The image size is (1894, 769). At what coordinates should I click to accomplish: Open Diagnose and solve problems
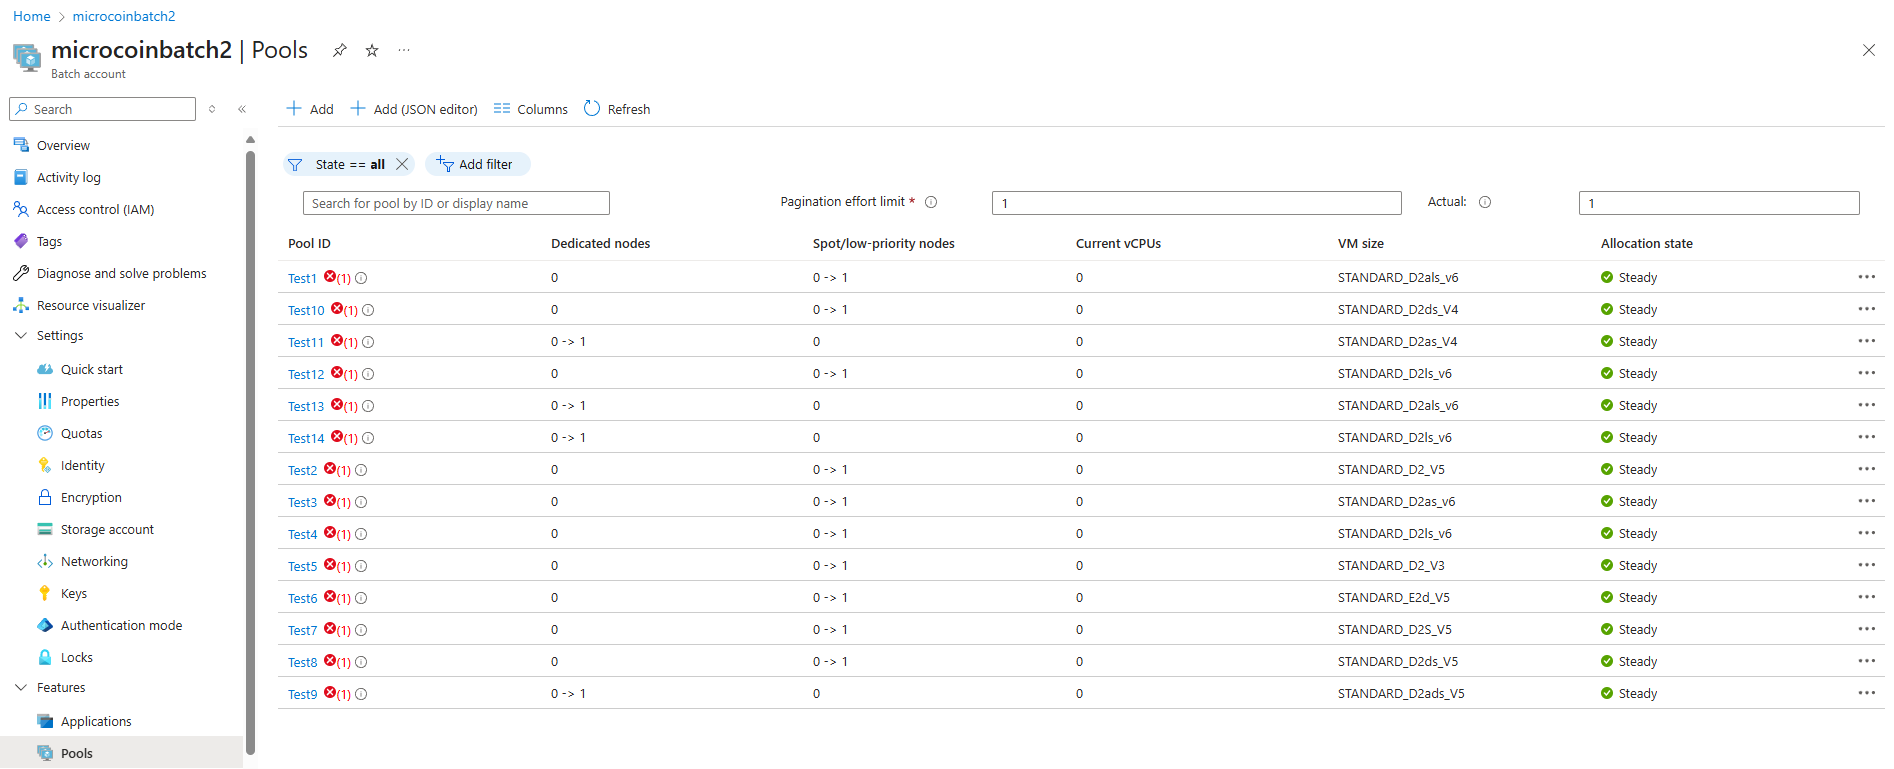[121, 273]
